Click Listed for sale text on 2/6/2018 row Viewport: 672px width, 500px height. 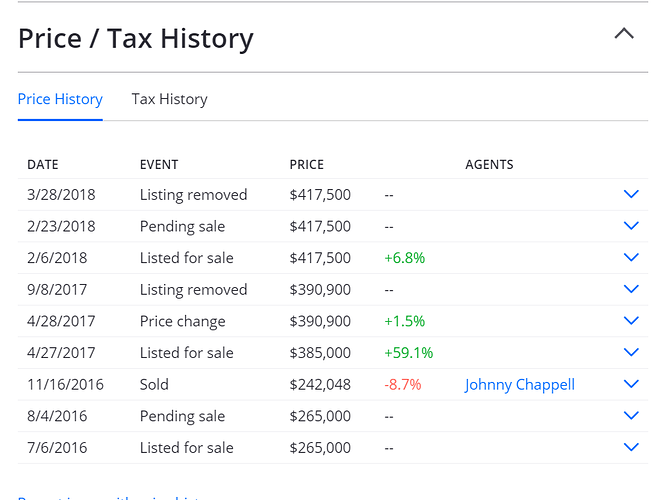(186, 258)
